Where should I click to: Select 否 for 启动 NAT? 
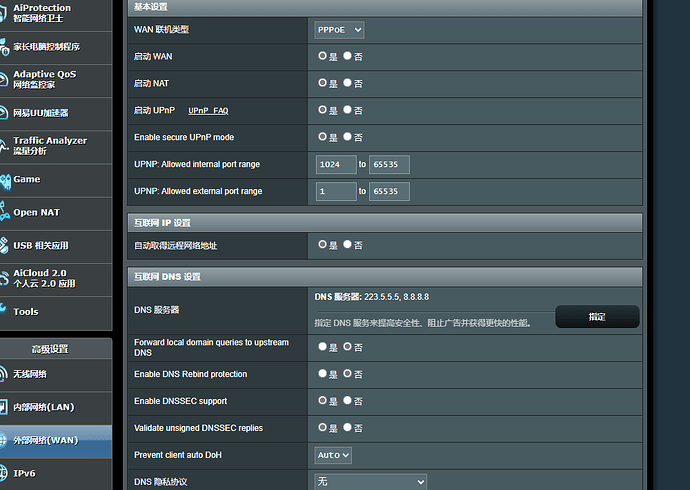pyautogui.click(x=347, y=83)
